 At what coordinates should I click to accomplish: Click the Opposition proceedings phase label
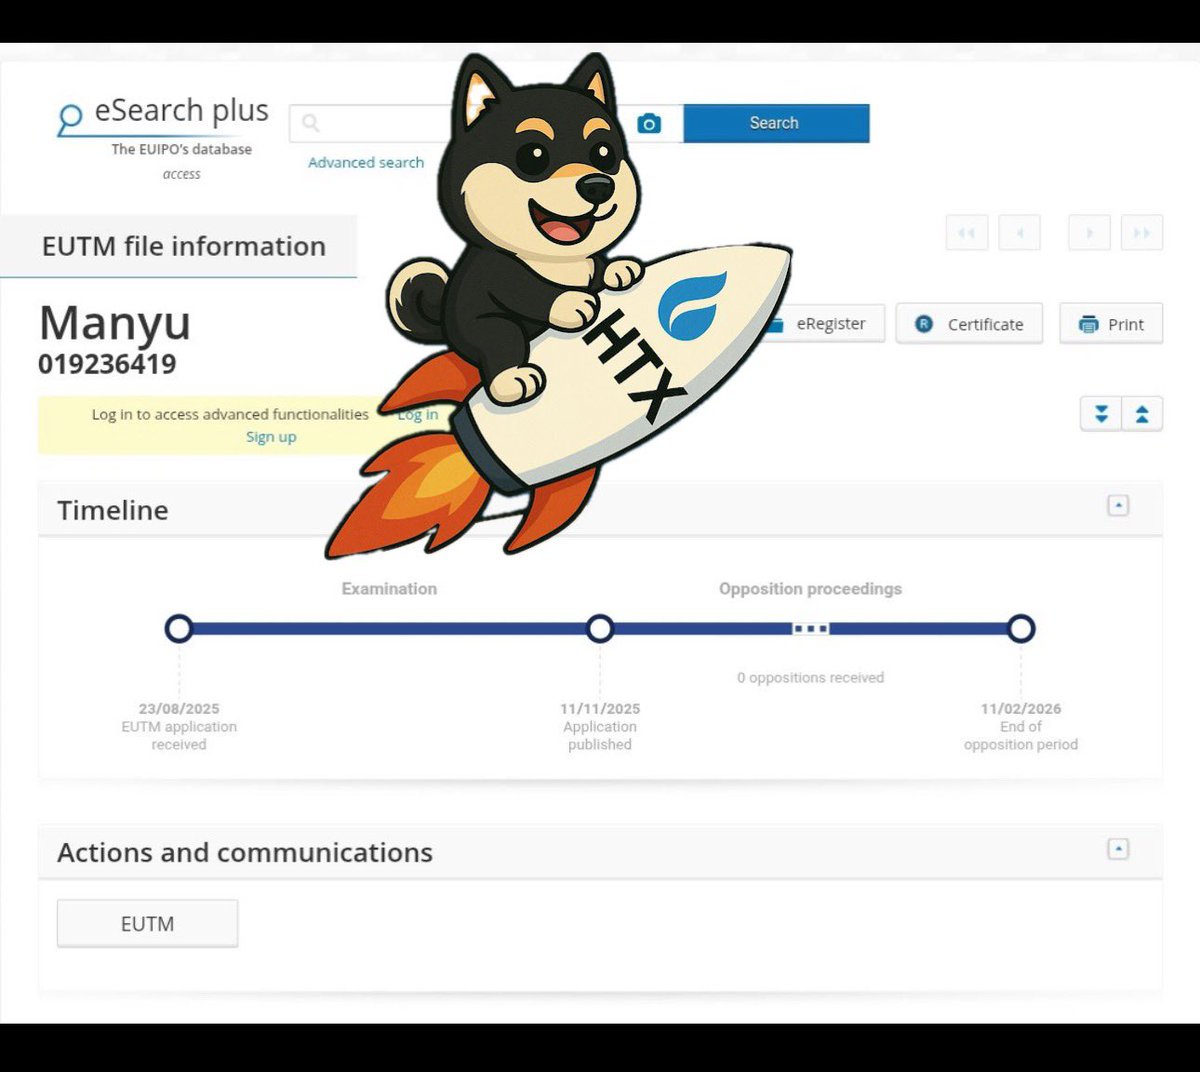click(810, 589)
